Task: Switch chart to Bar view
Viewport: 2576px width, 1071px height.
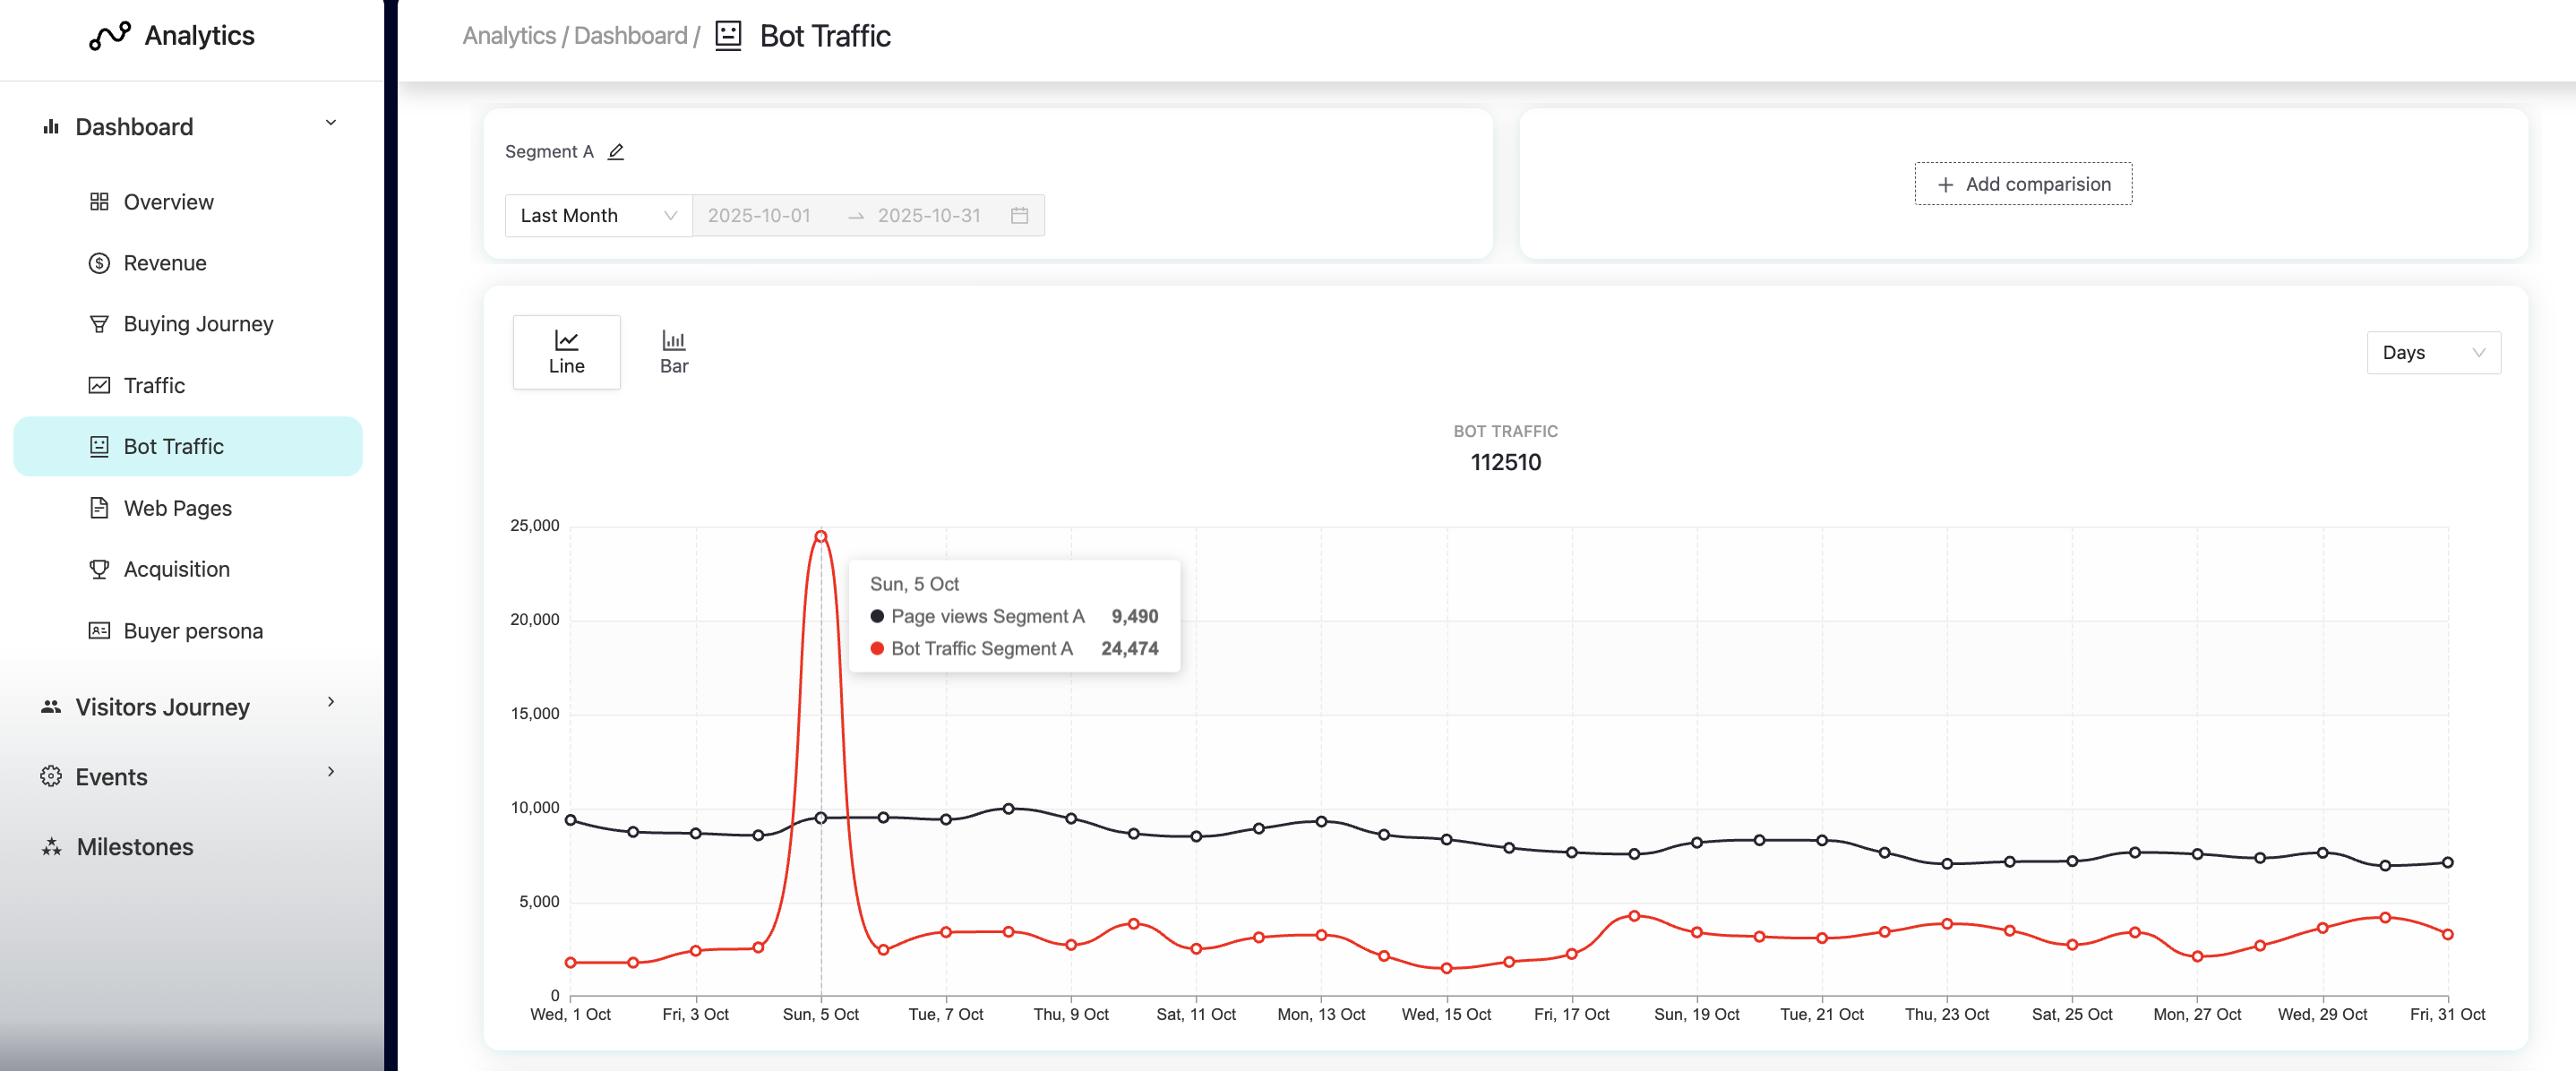Action: 674,352
